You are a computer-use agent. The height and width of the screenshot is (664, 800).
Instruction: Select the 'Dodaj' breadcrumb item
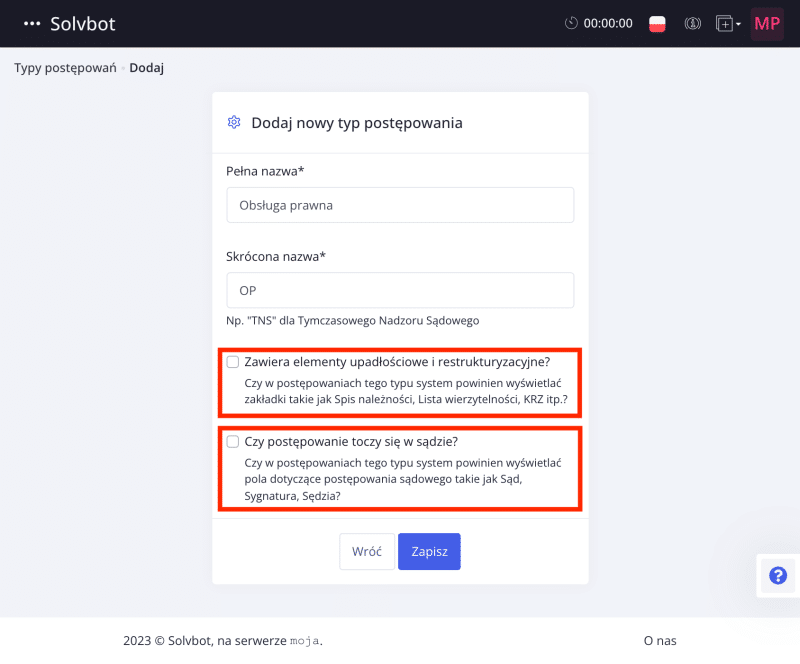(x=146, y=68)
